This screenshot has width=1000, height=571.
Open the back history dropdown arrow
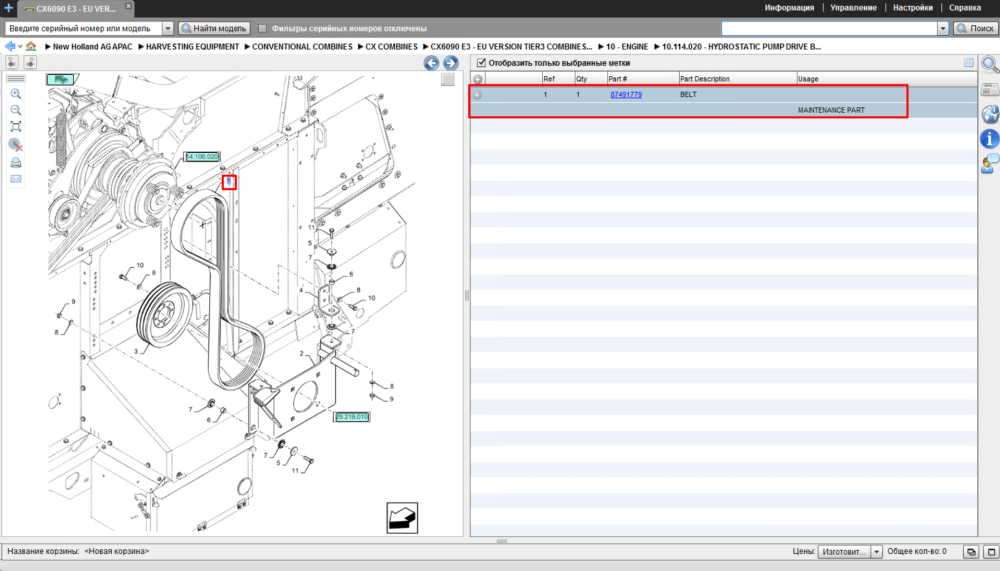pyautogui.click(x=20, y=47)
